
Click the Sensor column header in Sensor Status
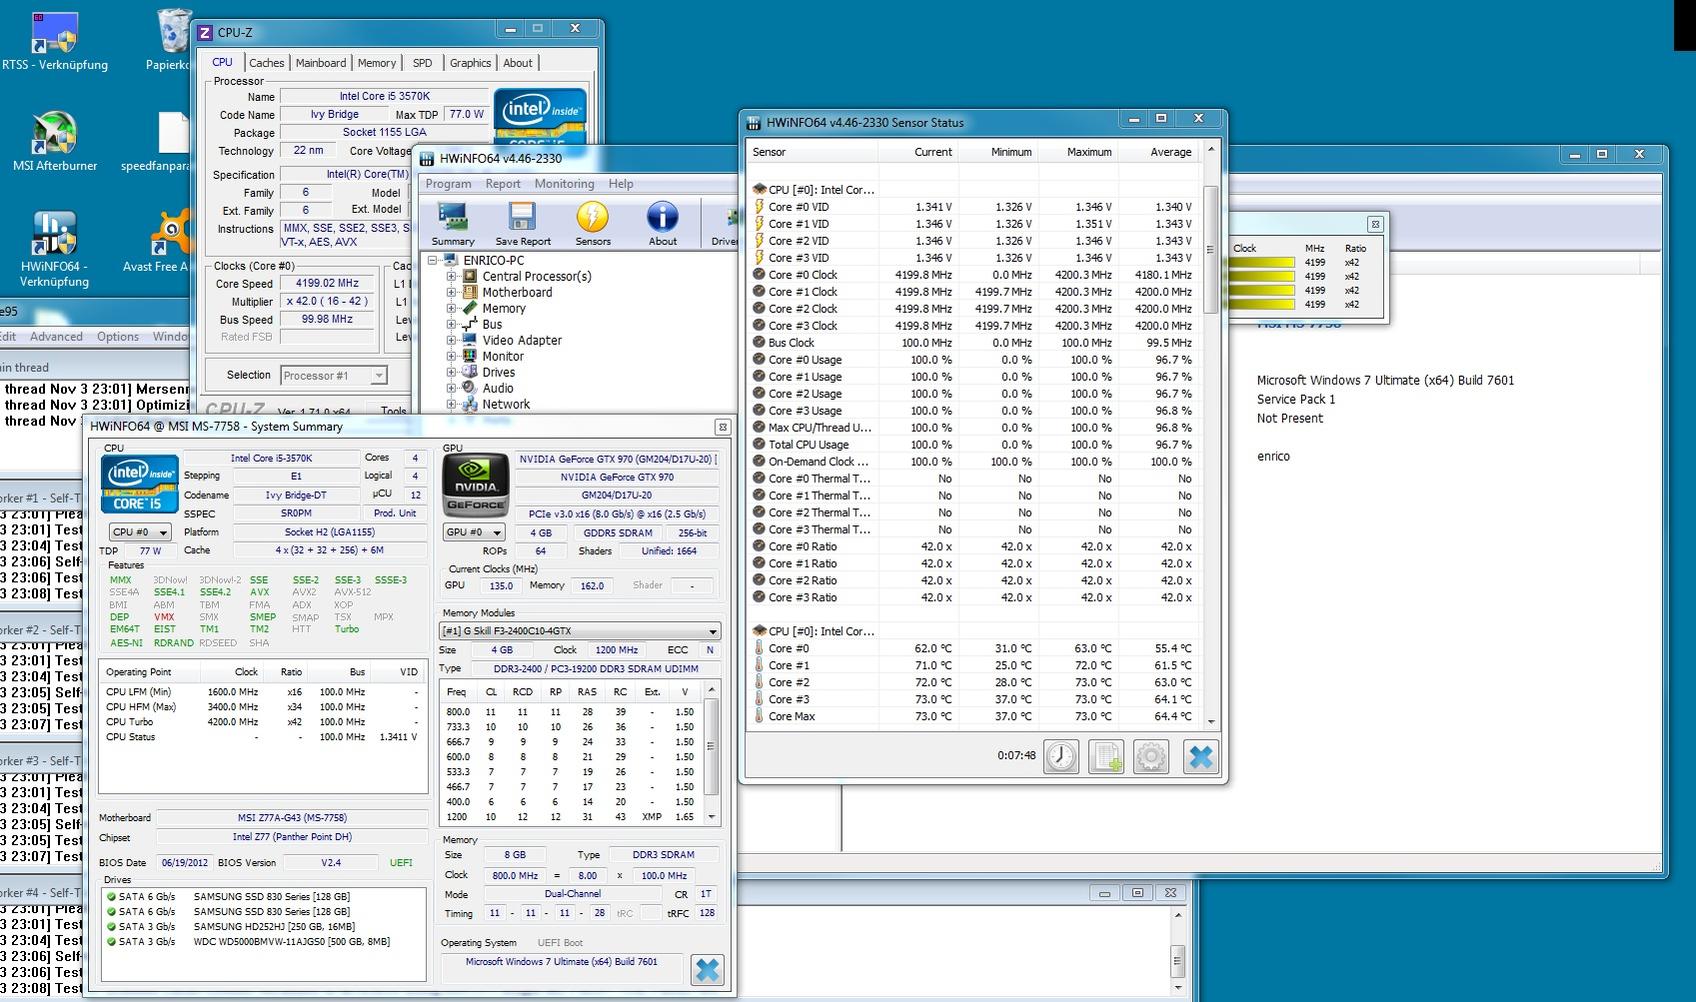[x=812, y=152]
